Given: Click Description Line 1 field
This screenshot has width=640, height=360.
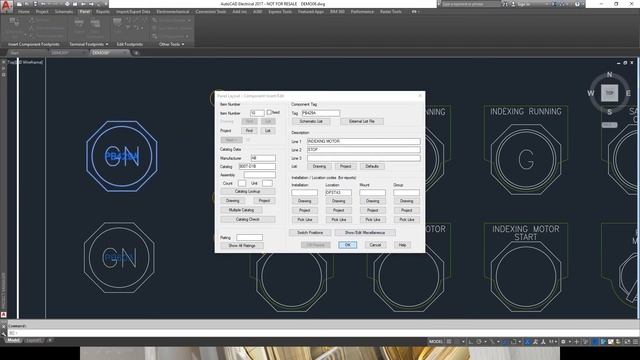Looking at the screenshot, I should pos(364,141).
